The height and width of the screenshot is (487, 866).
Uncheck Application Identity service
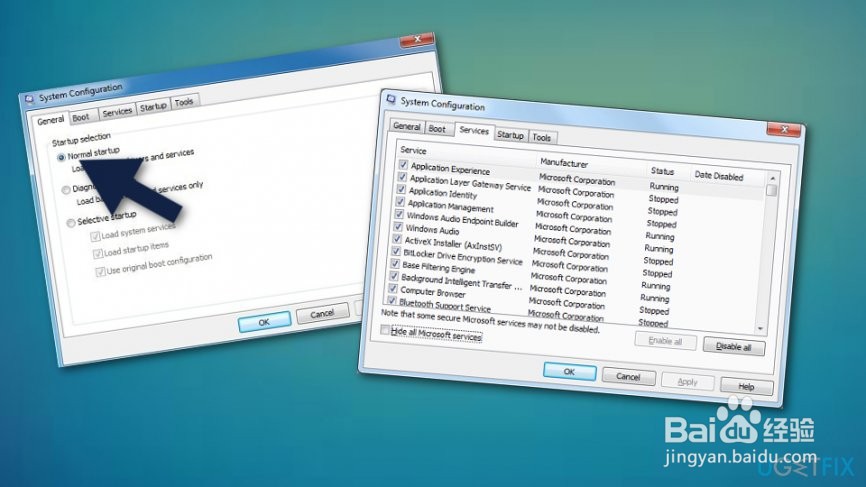tap(401, 189)
